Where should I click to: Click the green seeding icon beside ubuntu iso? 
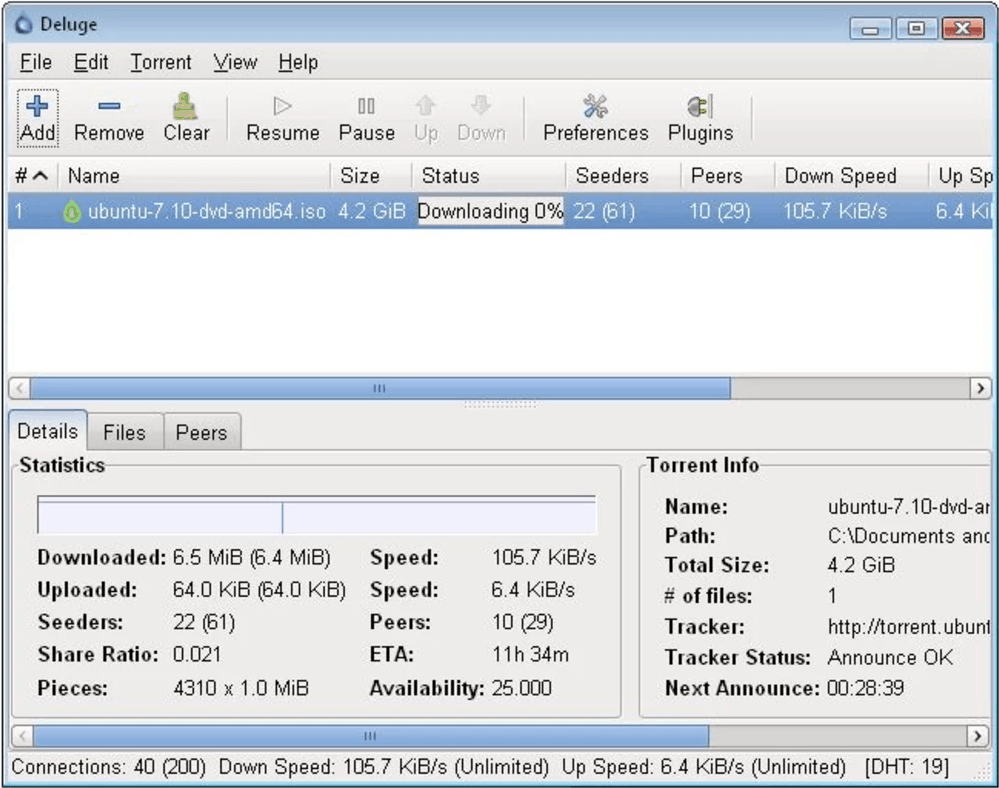coord(71,211)
